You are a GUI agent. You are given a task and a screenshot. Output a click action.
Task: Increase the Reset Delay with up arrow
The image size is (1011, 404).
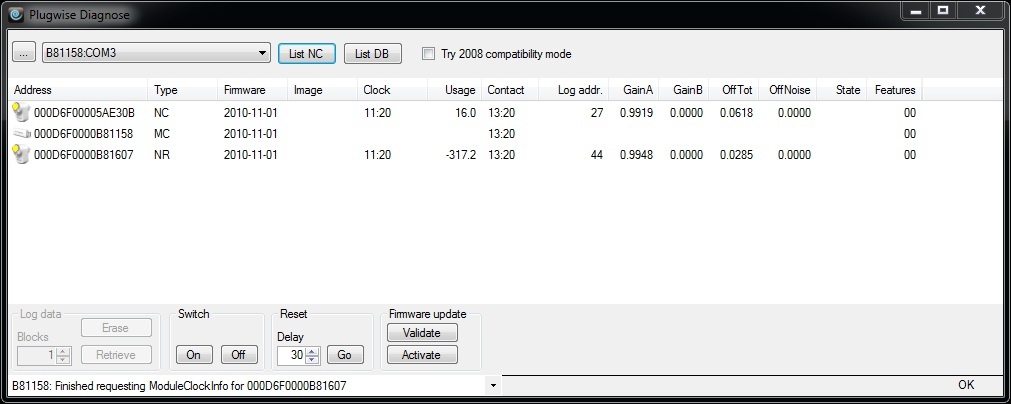(312, 351)
